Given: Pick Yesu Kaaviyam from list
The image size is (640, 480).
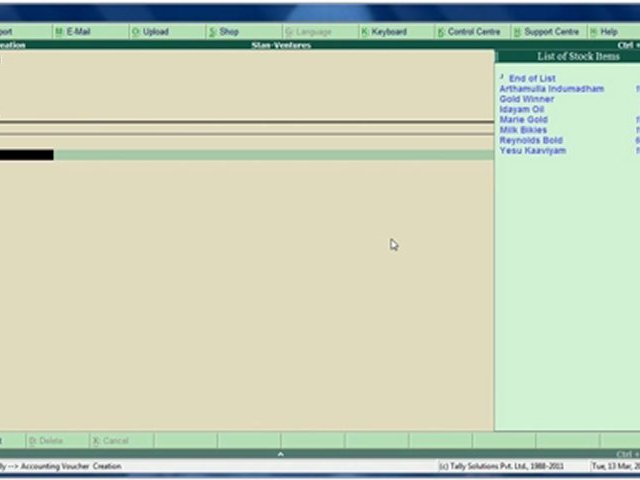Looking at the screenshot, I should [533, 151].
